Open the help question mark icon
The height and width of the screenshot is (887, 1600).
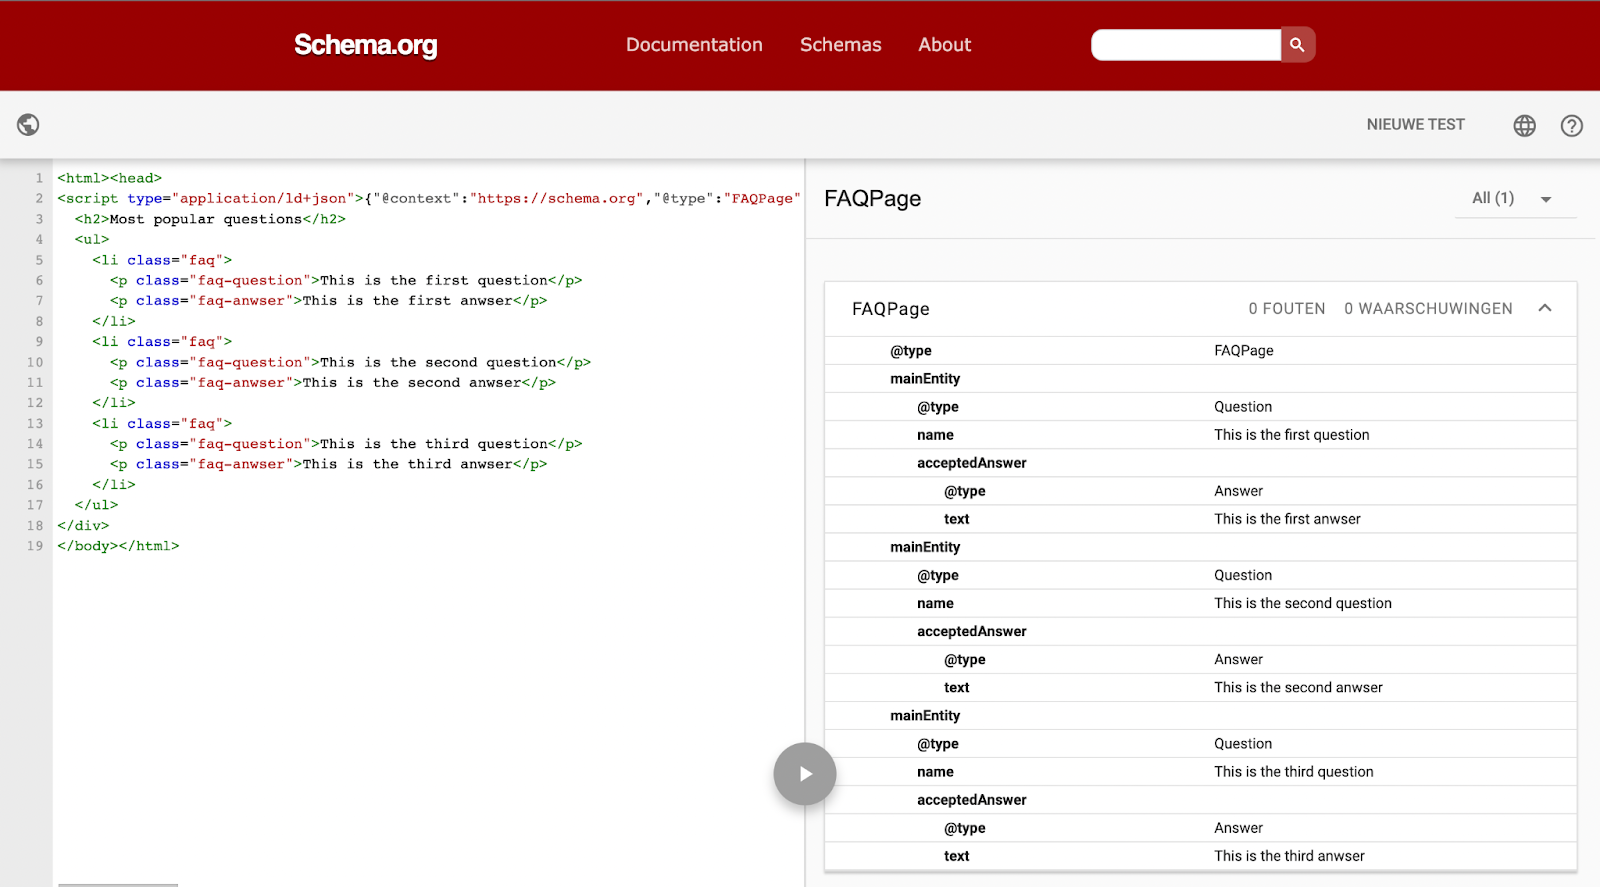click(x=1571, y=126)
